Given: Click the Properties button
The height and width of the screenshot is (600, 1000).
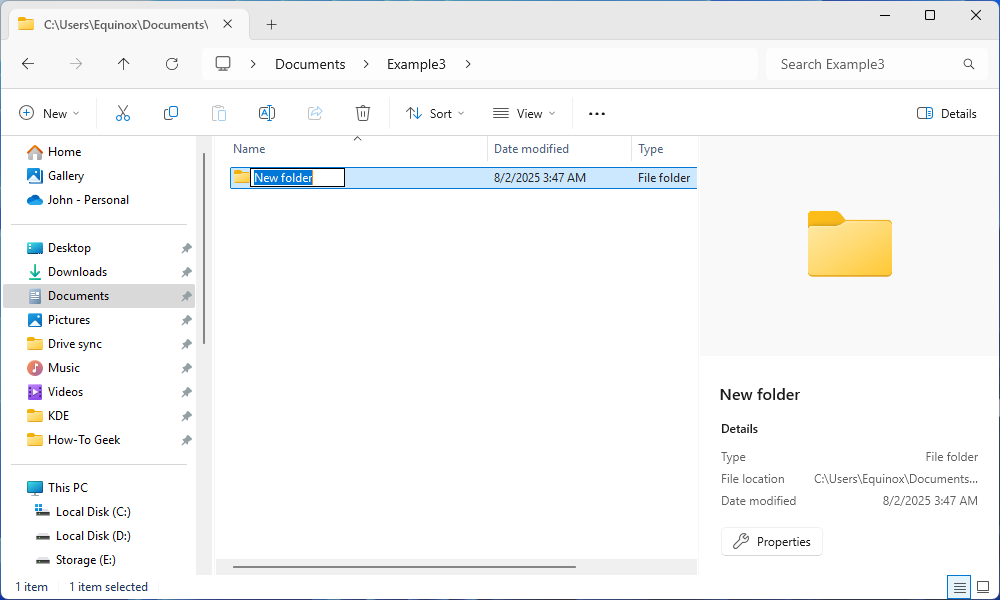Looking at the screenshot, I should click(772, 541).
